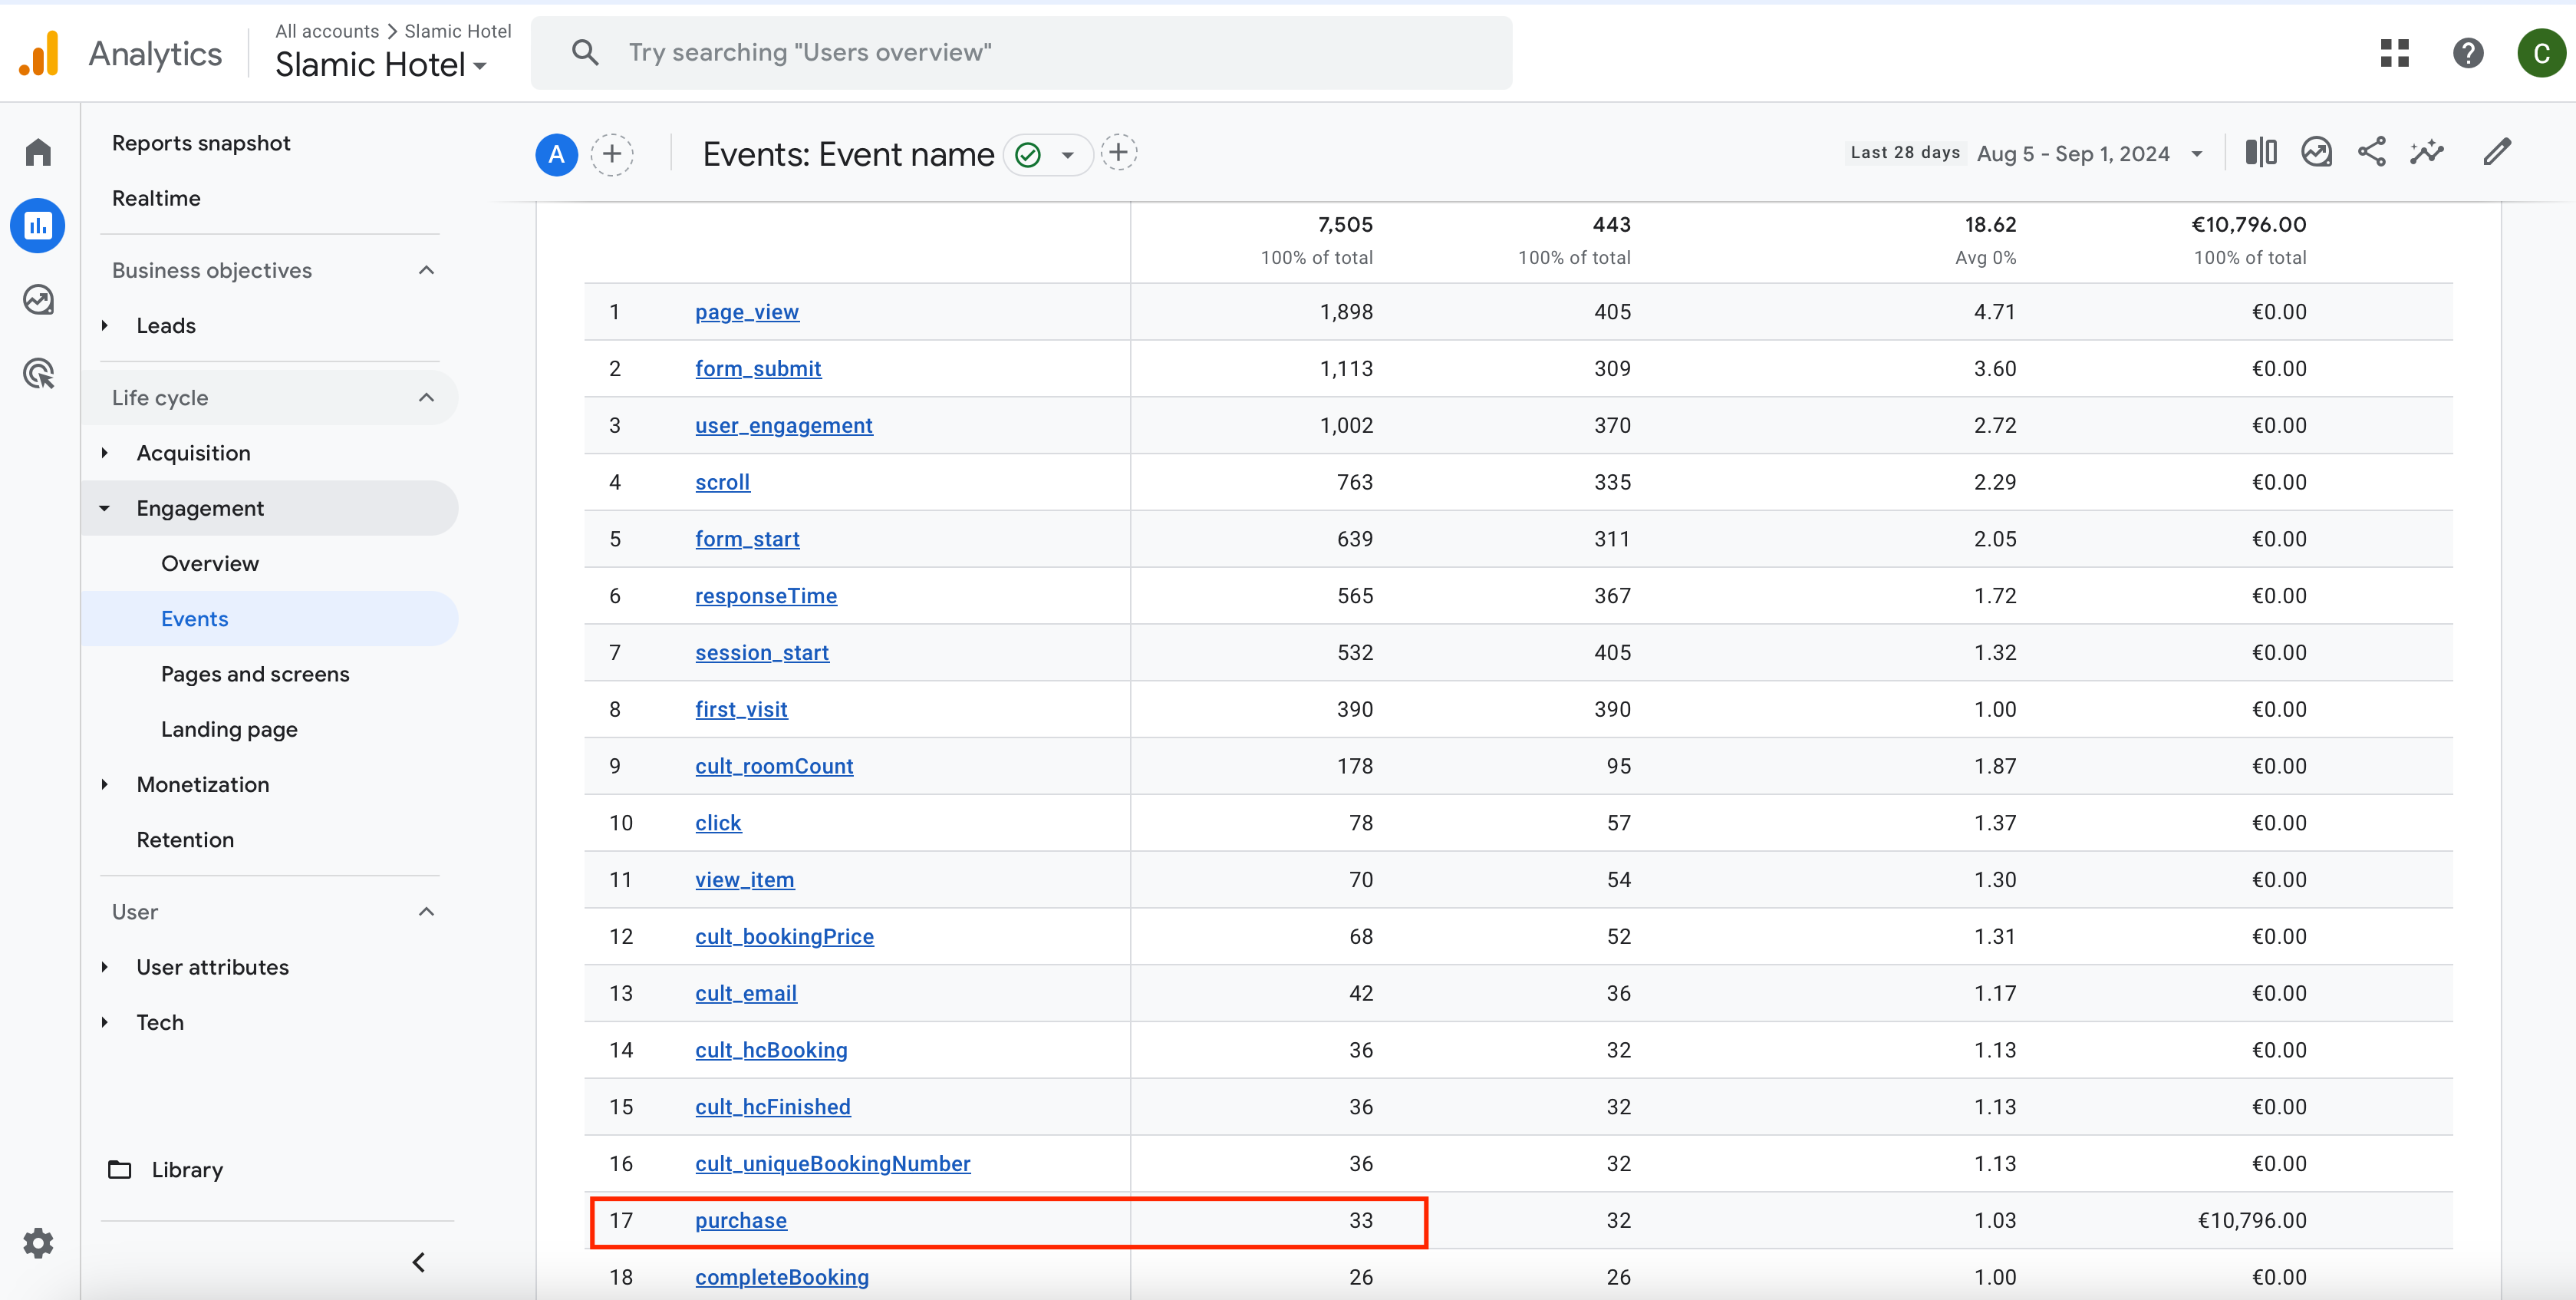This screenshot has height=1300, width=2576.
Task: Open the Google apps grid icon
Action: pyautogui.click(x=2394, y=53)
